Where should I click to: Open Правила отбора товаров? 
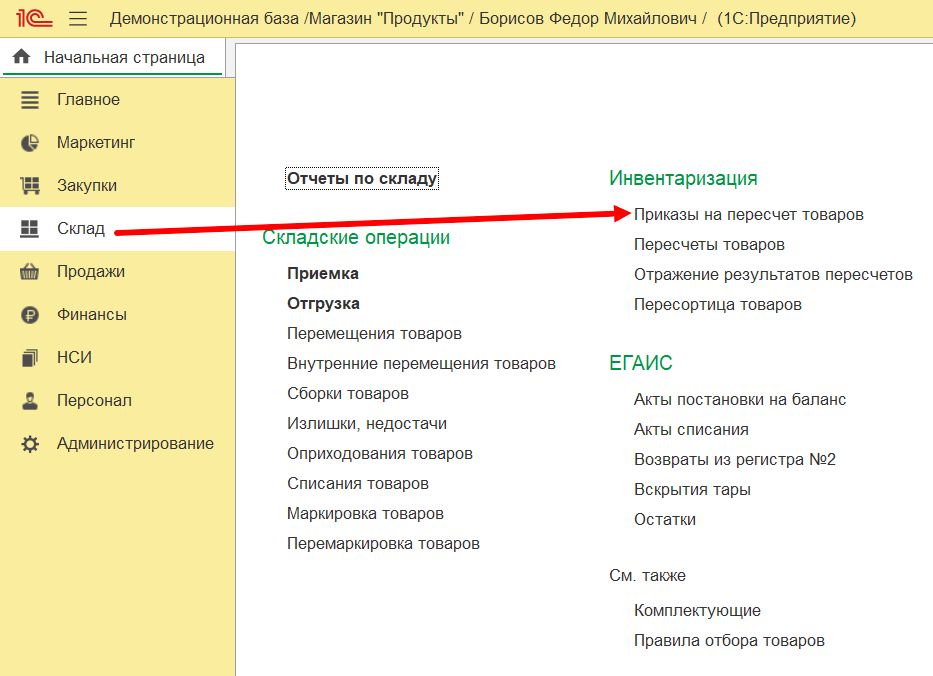tap(729, 640)
